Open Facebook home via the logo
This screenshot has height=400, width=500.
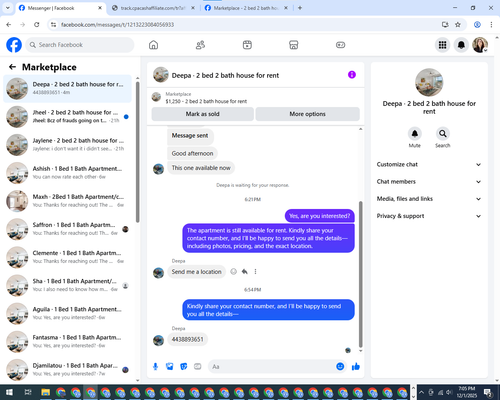click(x=14, y=45)
